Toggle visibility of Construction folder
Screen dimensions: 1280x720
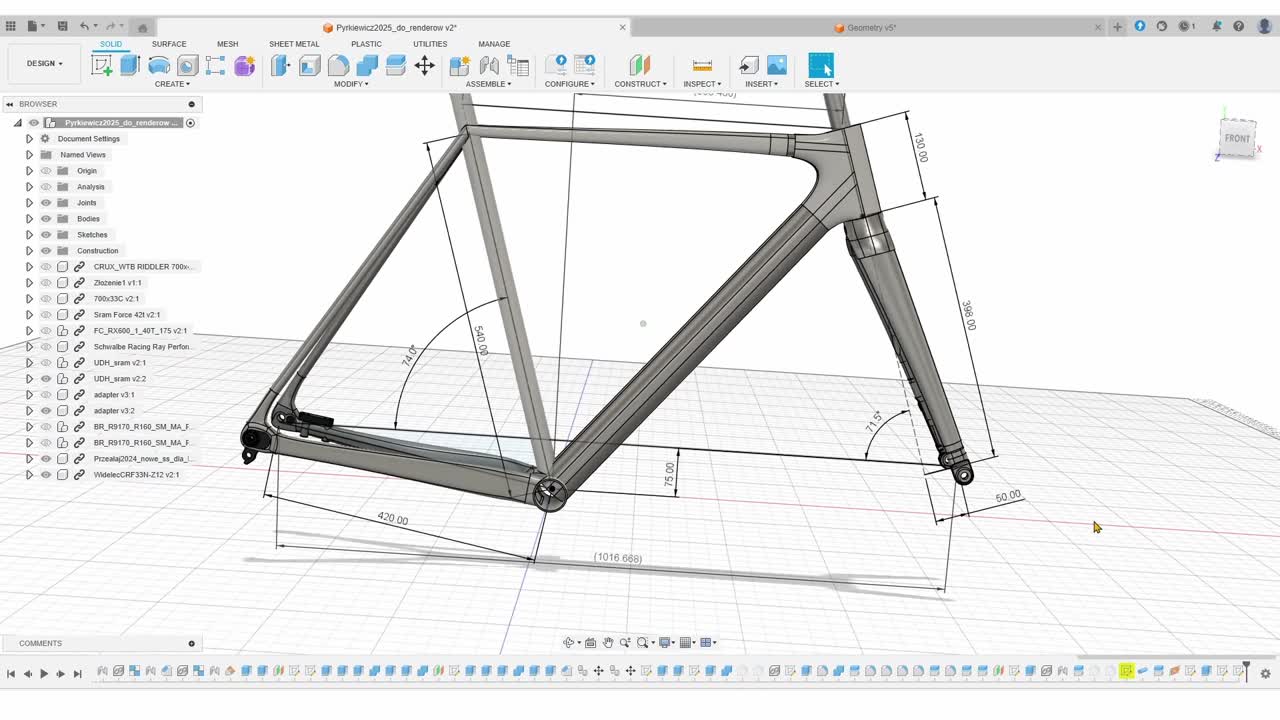click(x=46, y=251)
